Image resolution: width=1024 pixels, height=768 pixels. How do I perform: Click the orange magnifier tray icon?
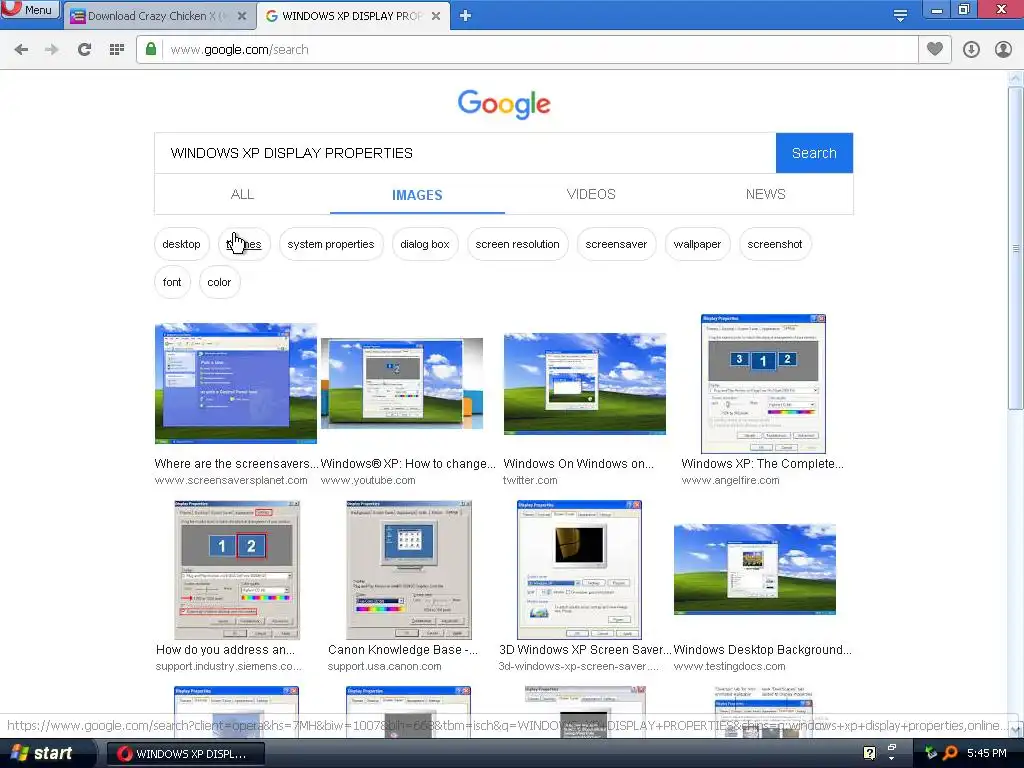950,753
